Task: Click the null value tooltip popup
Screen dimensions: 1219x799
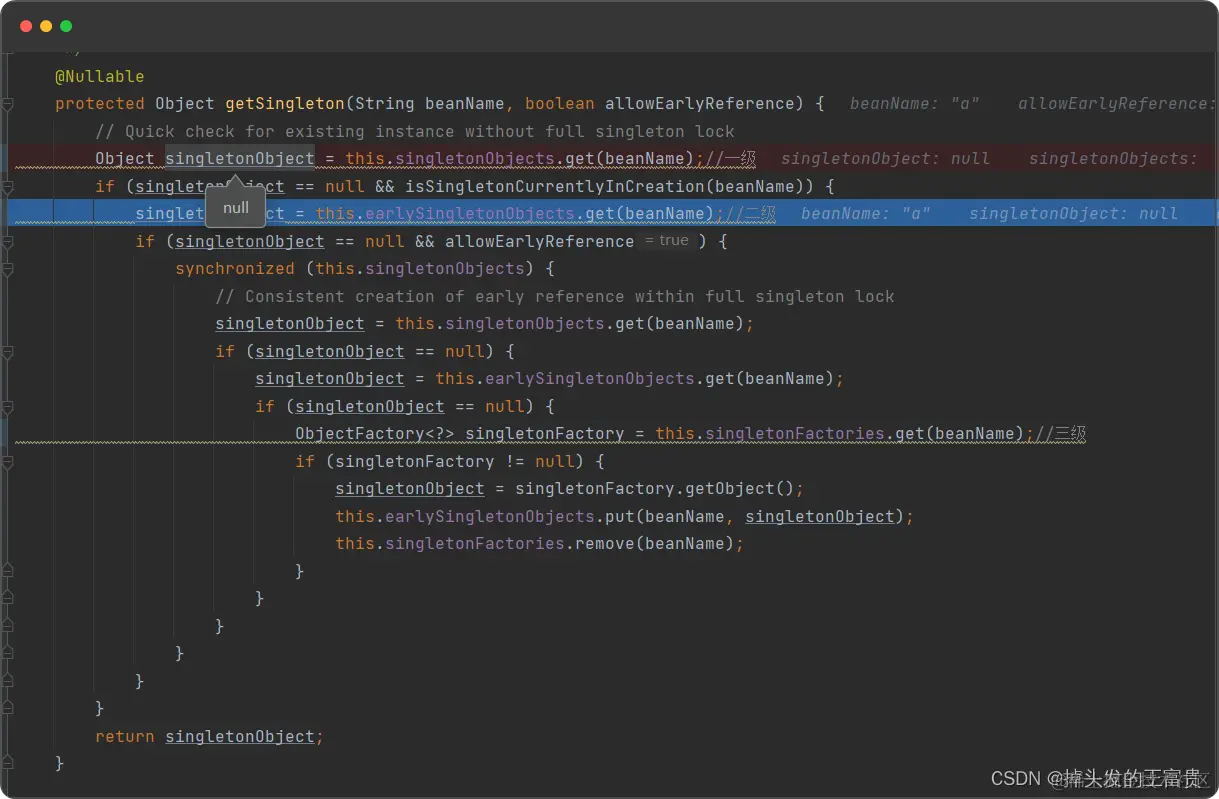Action: pyautogui.click(x=236, y=208)
